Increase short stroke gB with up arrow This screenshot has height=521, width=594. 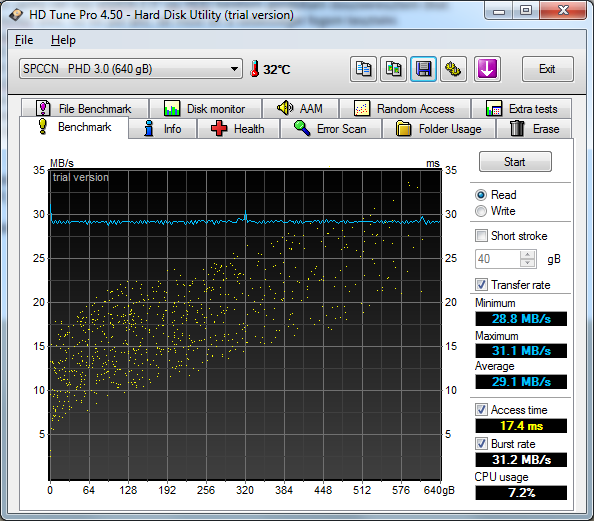tap(527, 255)
